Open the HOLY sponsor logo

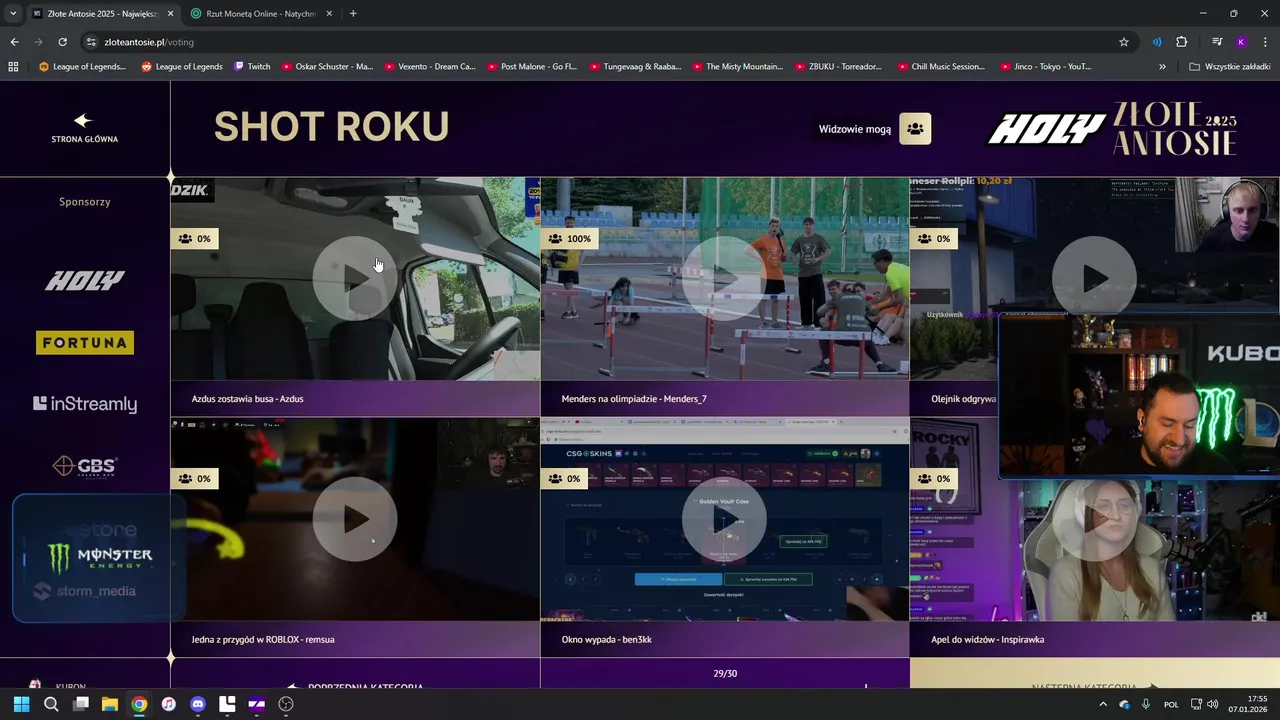point(85,281)
